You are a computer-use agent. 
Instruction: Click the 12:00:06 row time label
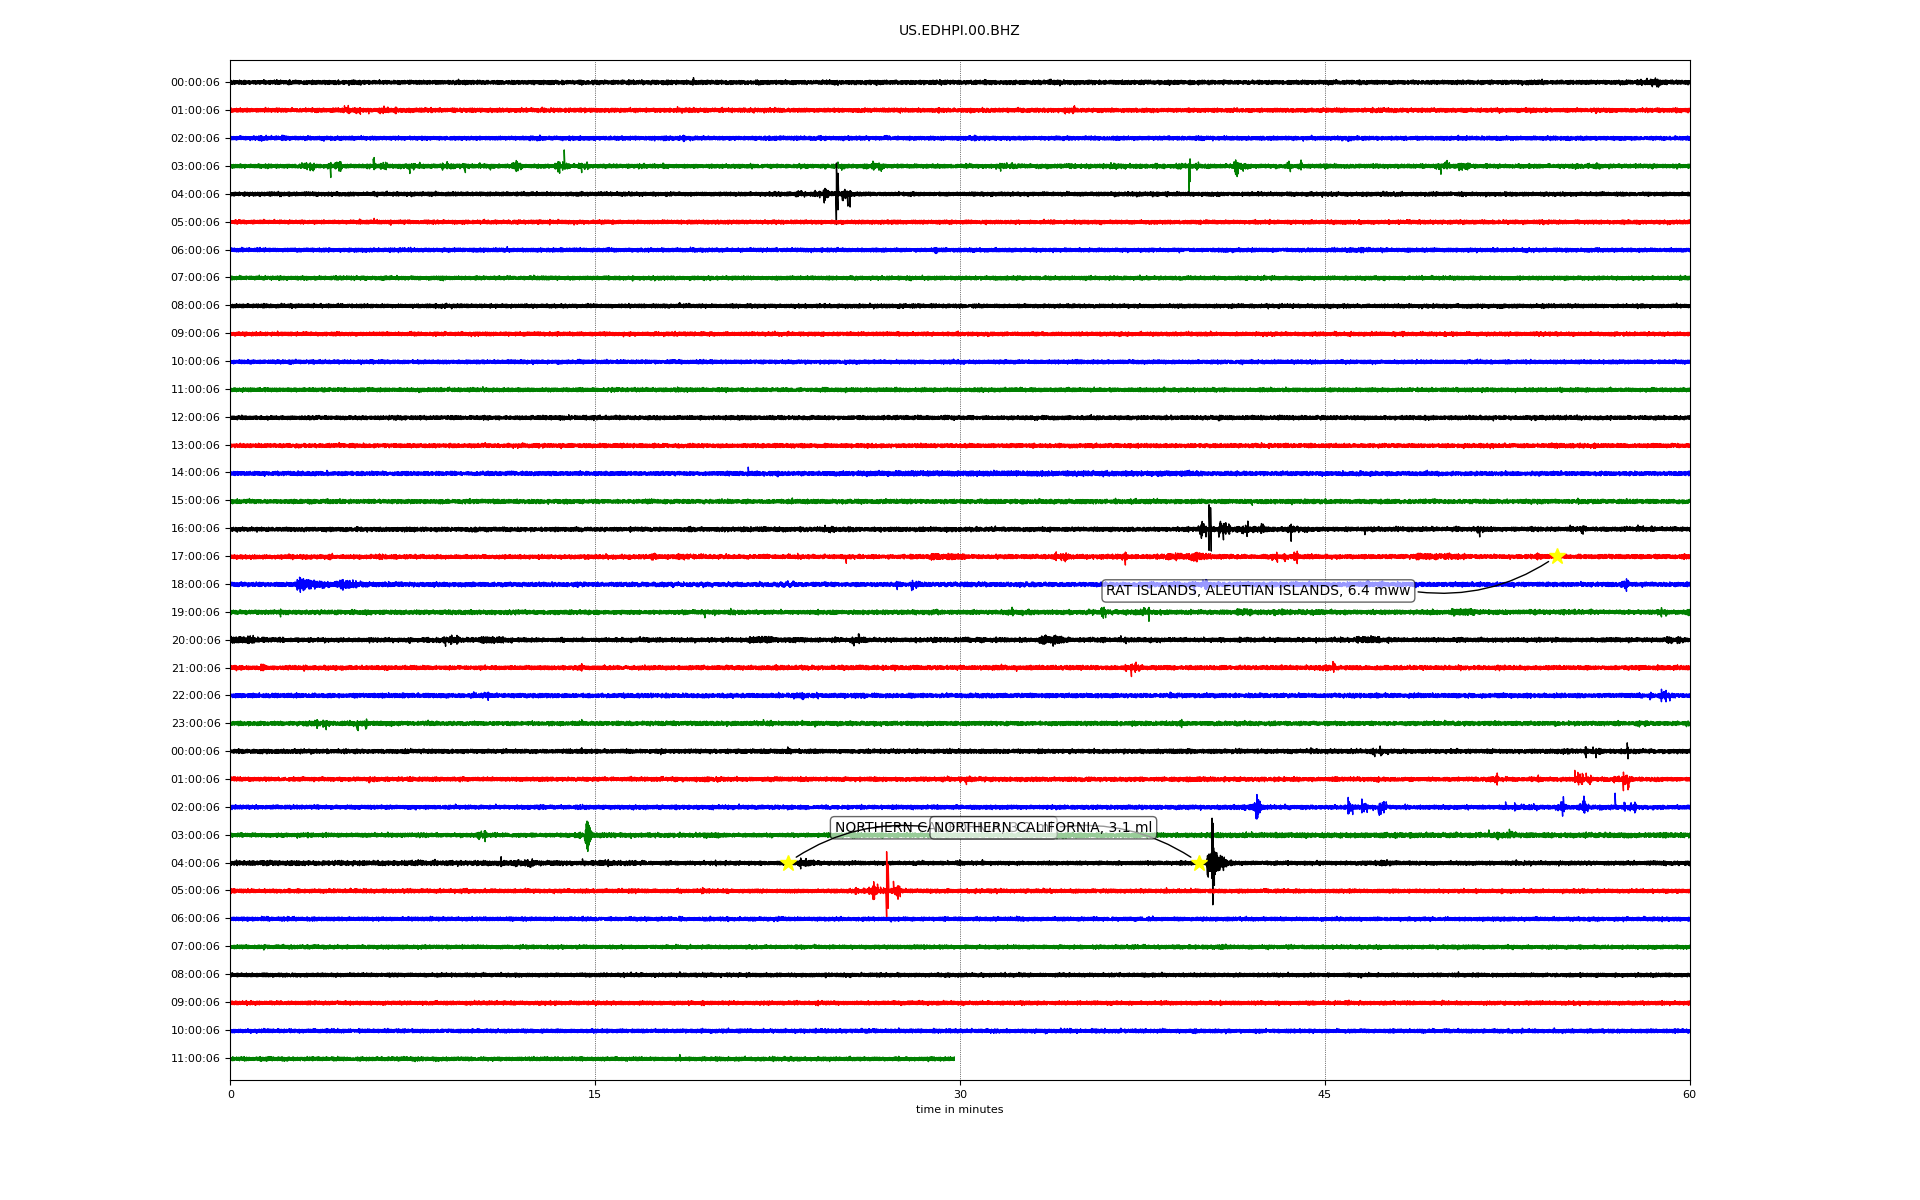195,417
